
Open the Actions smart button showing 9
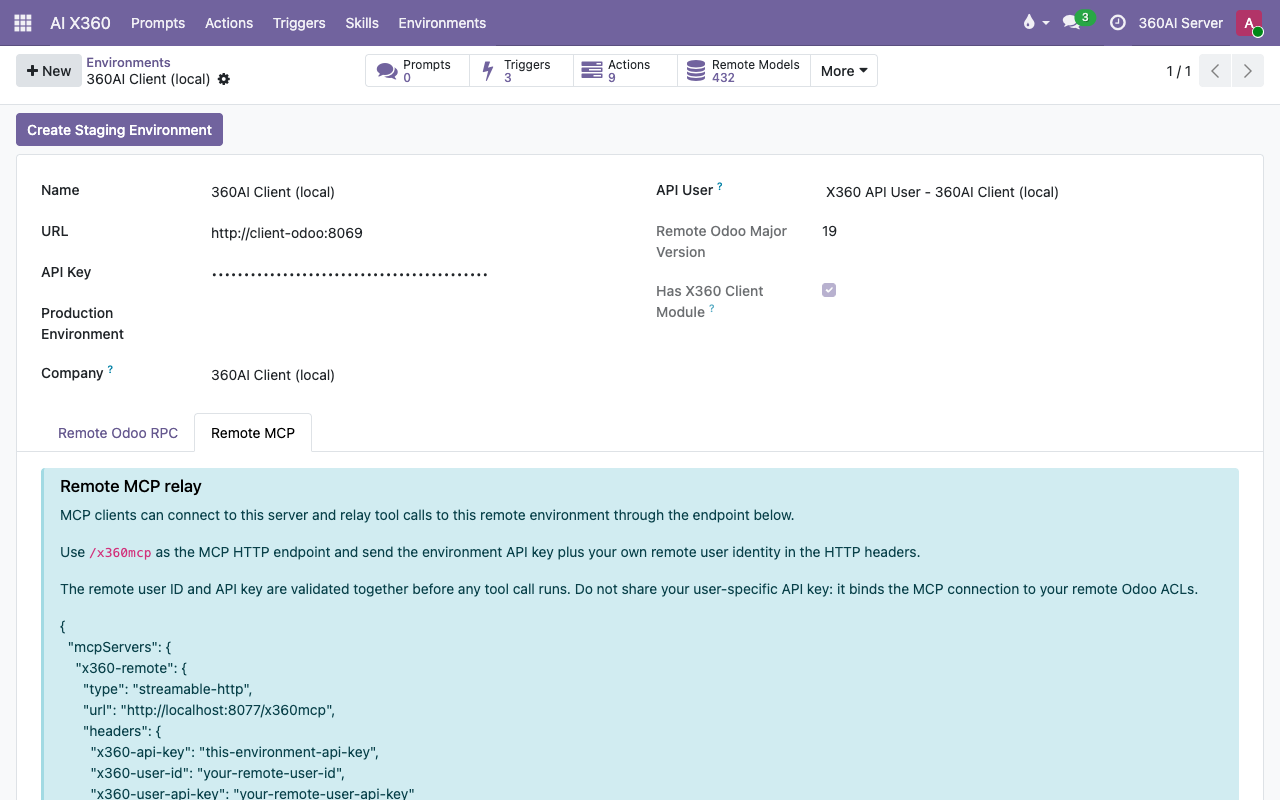(626, 71)
